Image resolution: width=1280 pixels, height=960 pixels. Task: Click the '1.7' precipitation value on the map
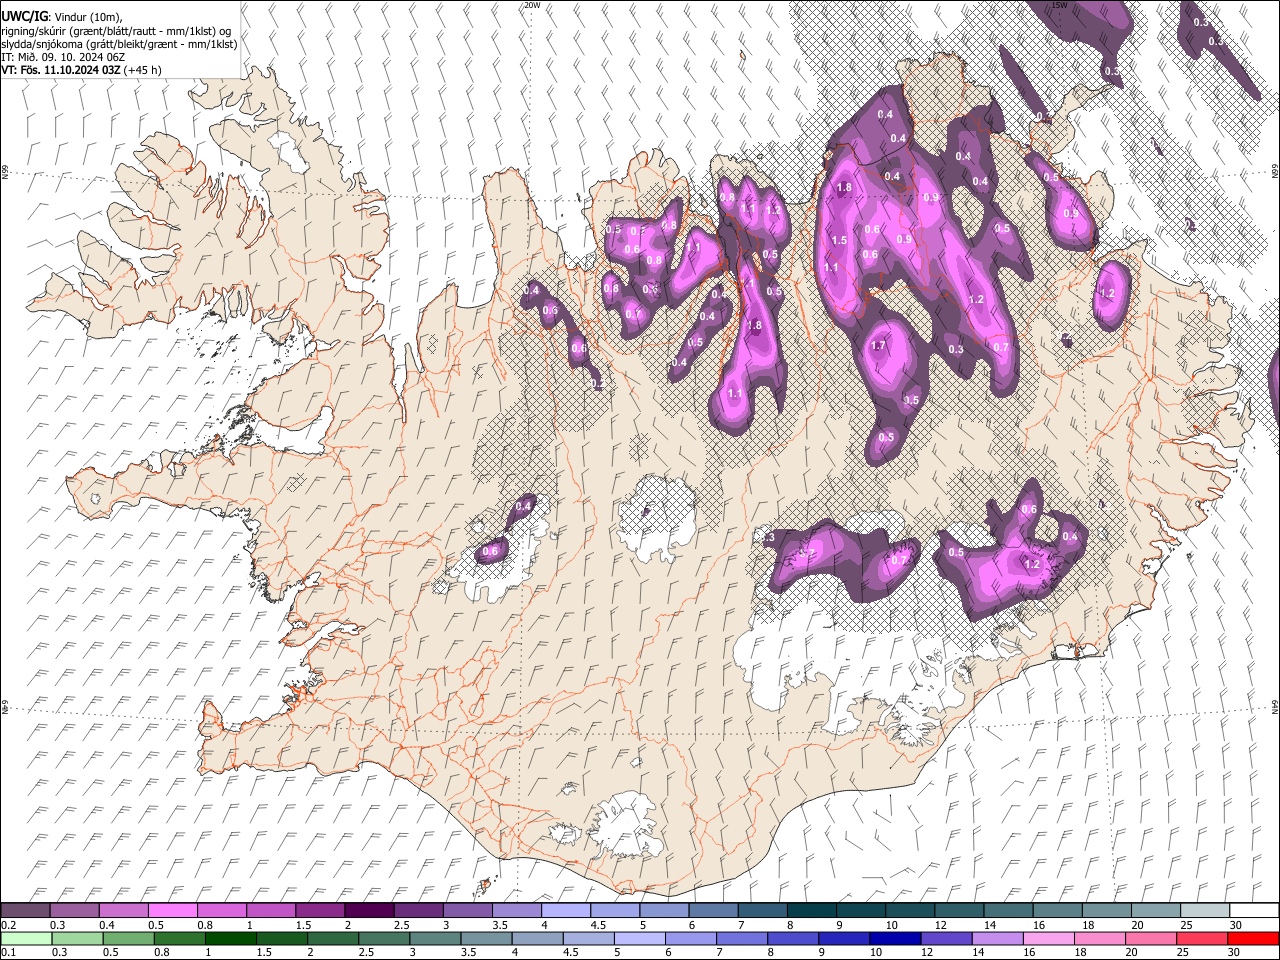[878, 346]
